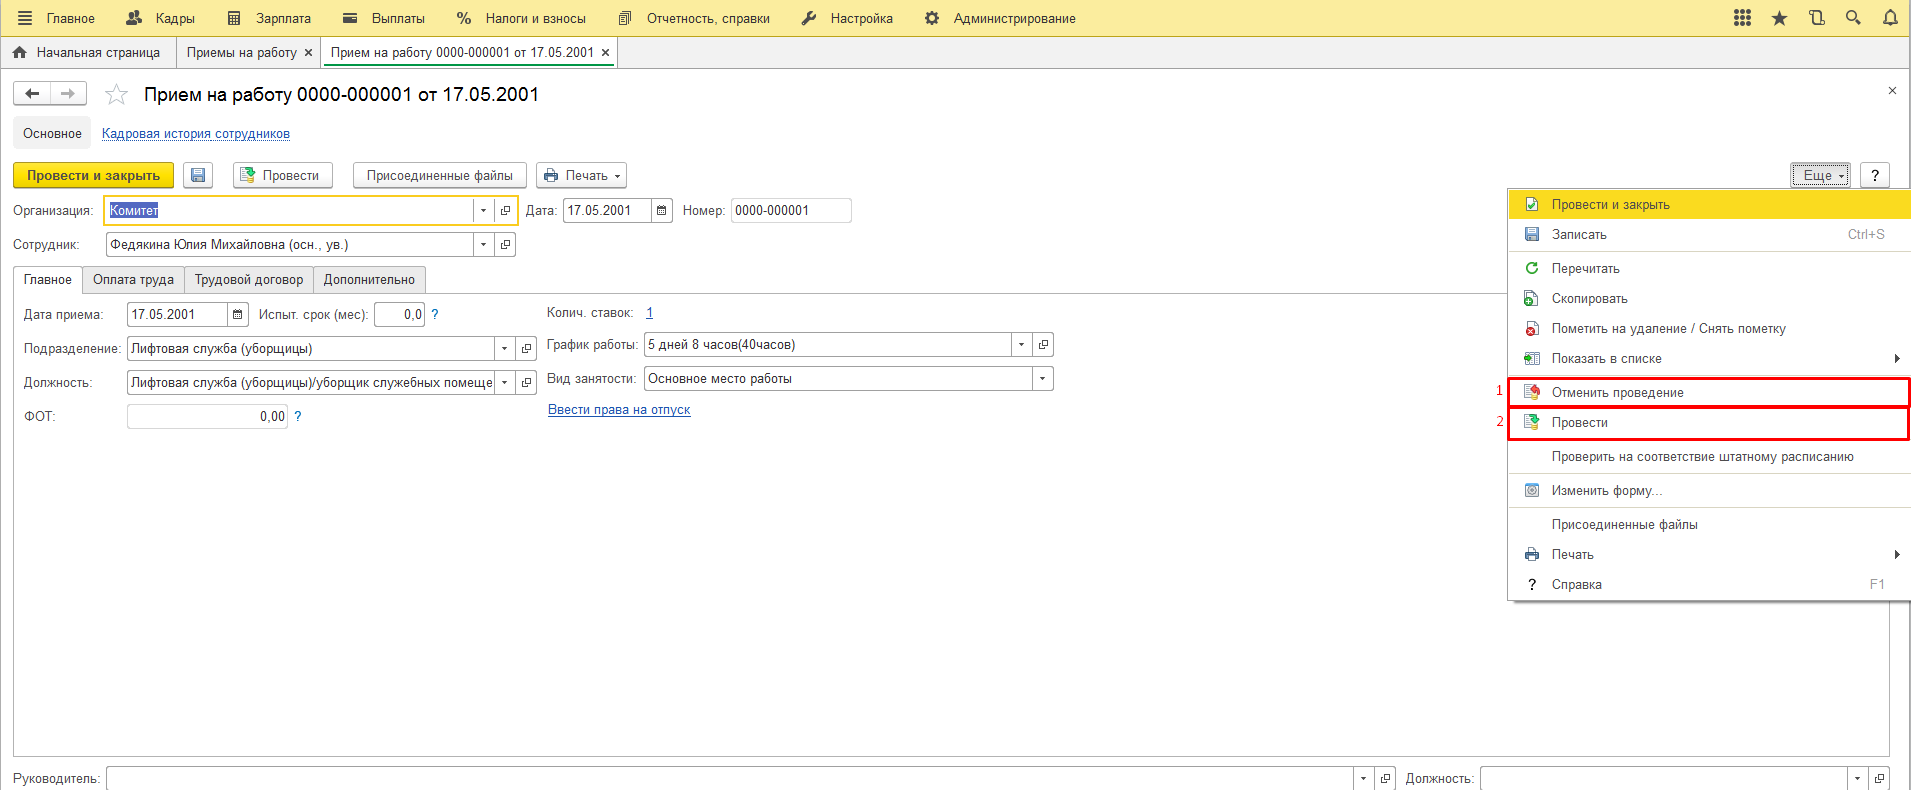Click back navigation arrow
1911x790 pixels.
pos(32,94)
